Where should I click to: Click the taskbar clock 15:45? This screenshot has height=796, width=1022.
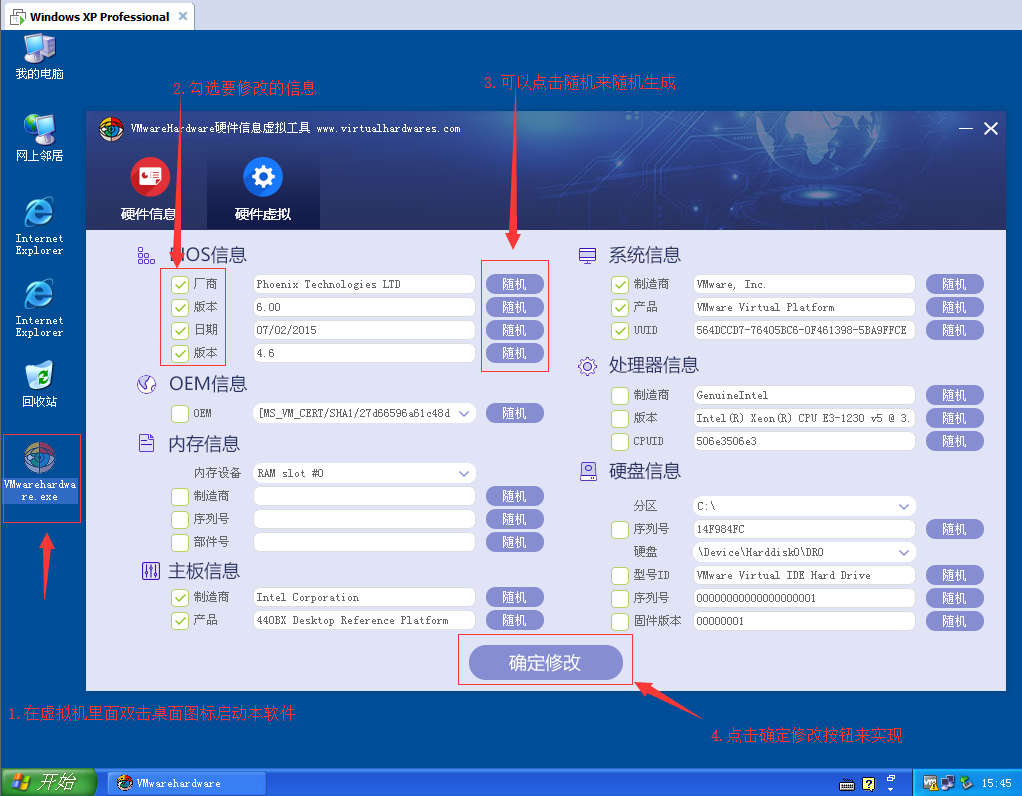click(996, 783)
